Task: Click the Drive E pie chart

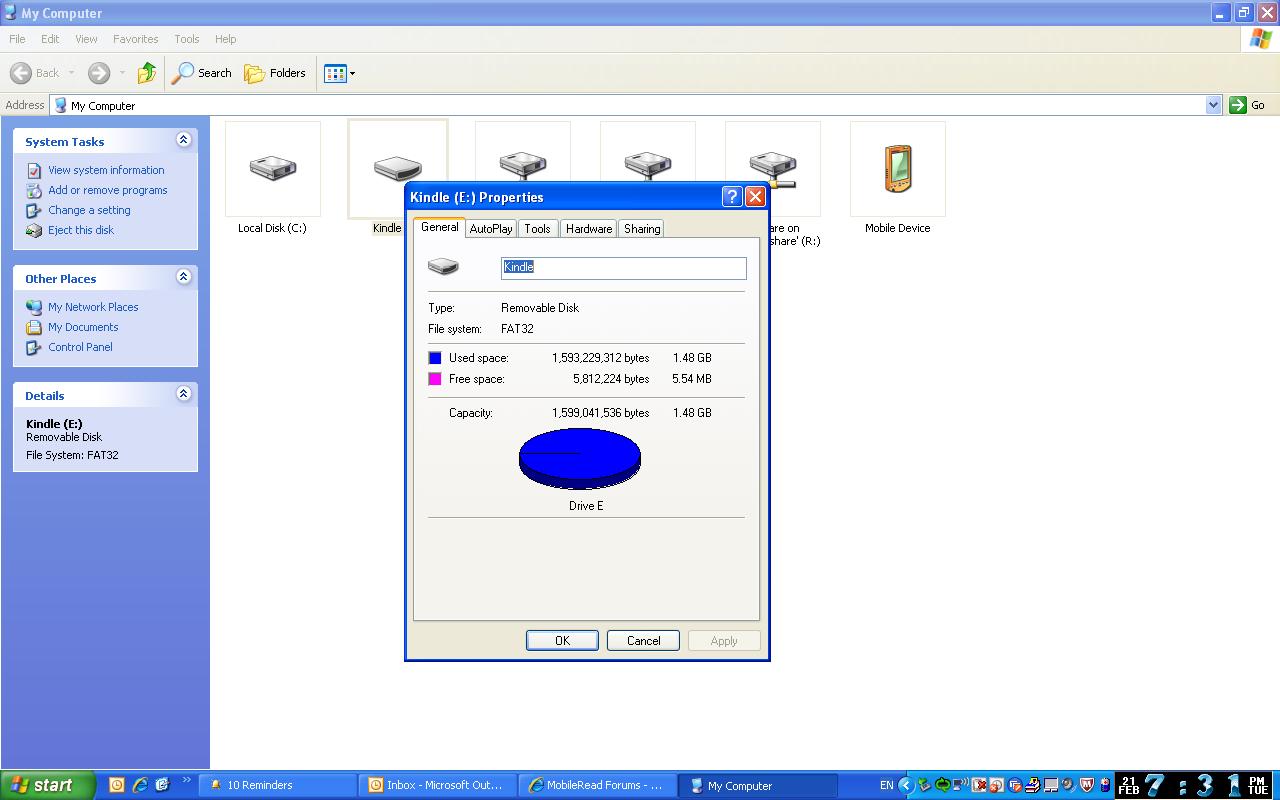Action: [580, 458]
